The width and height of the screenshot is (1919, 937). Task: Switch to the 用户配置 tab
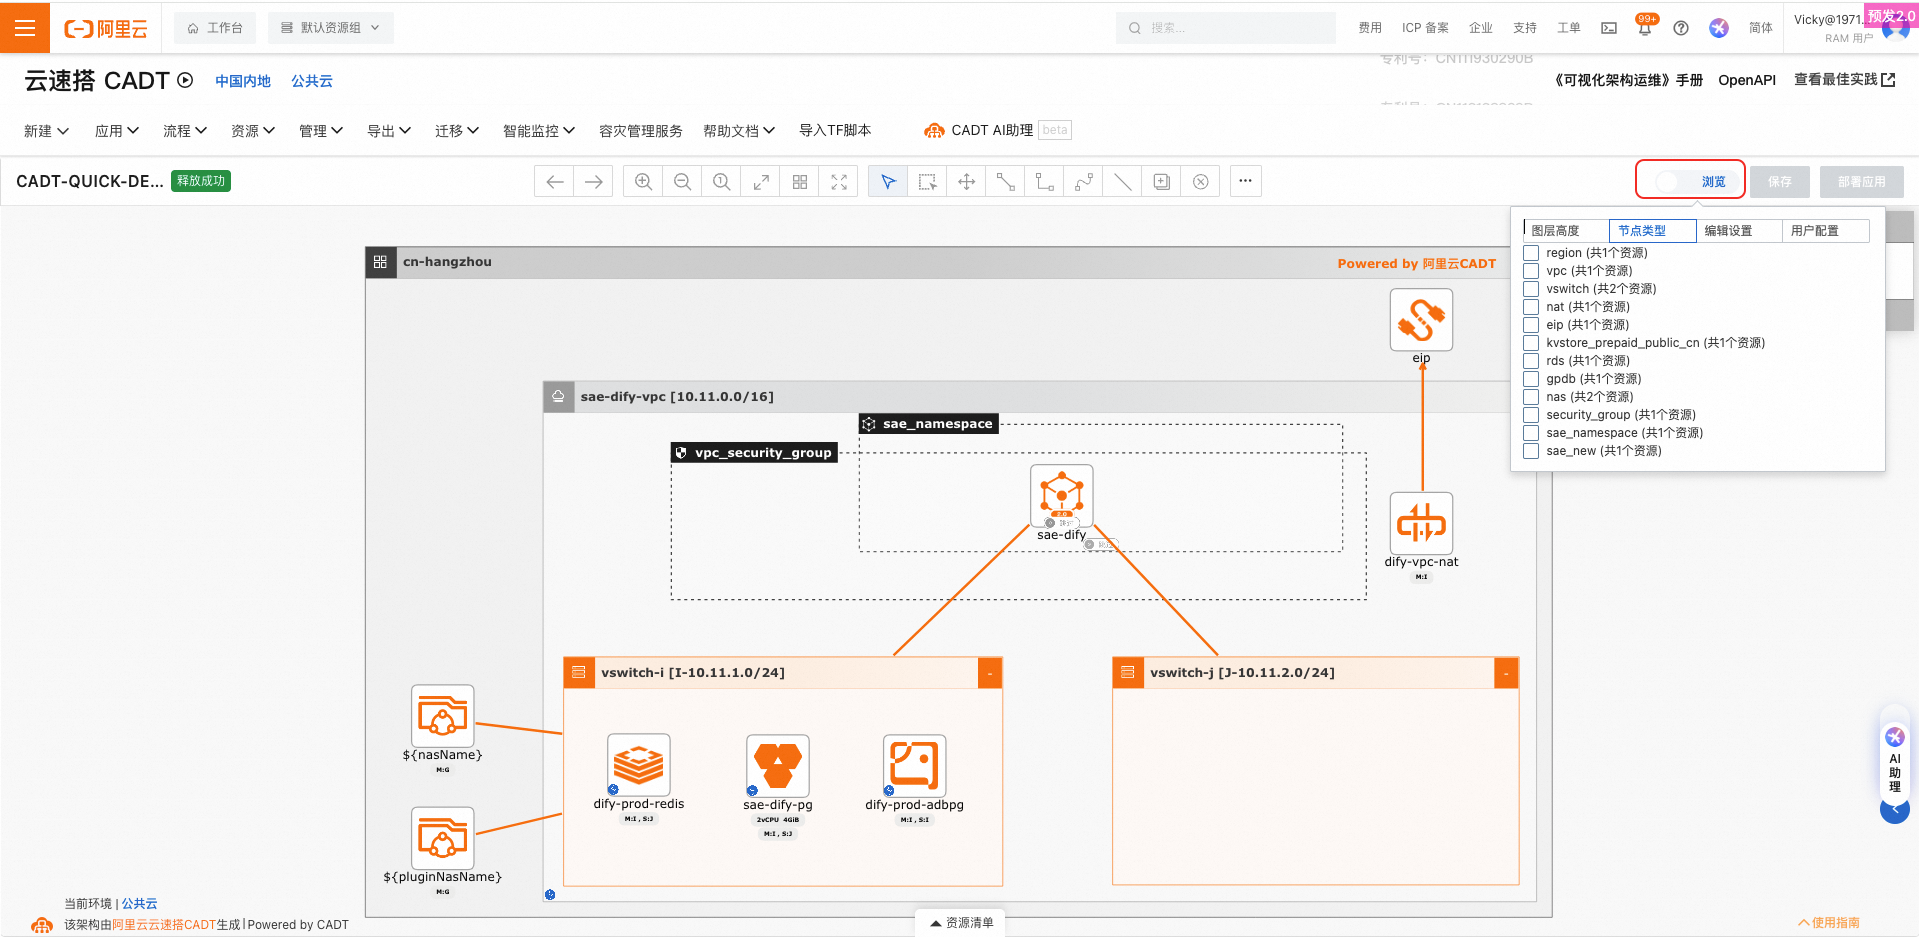click(x=1825, y=231)
